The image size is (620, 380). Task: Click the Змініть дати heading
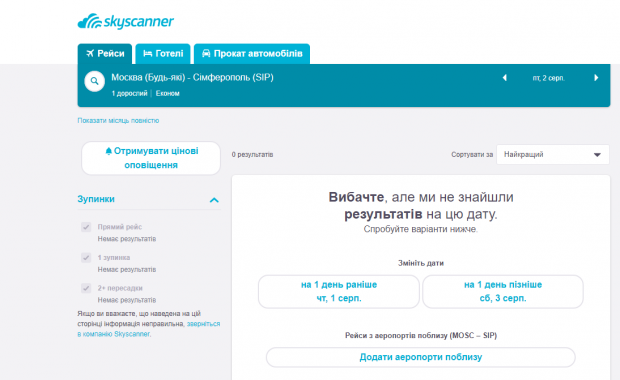(x=421, y=263)
